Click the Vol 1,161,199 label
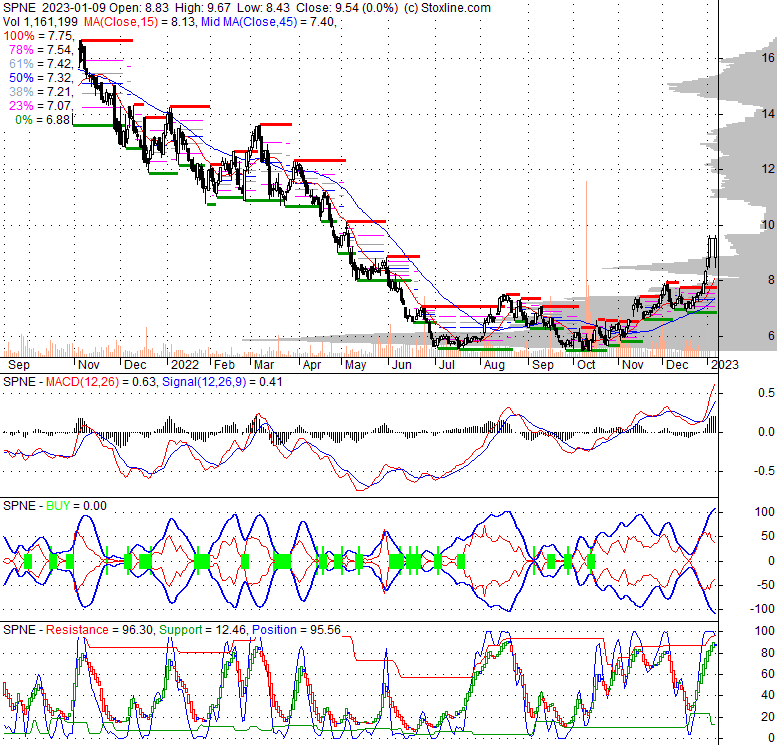778x746 pixels. coord(40,22)
